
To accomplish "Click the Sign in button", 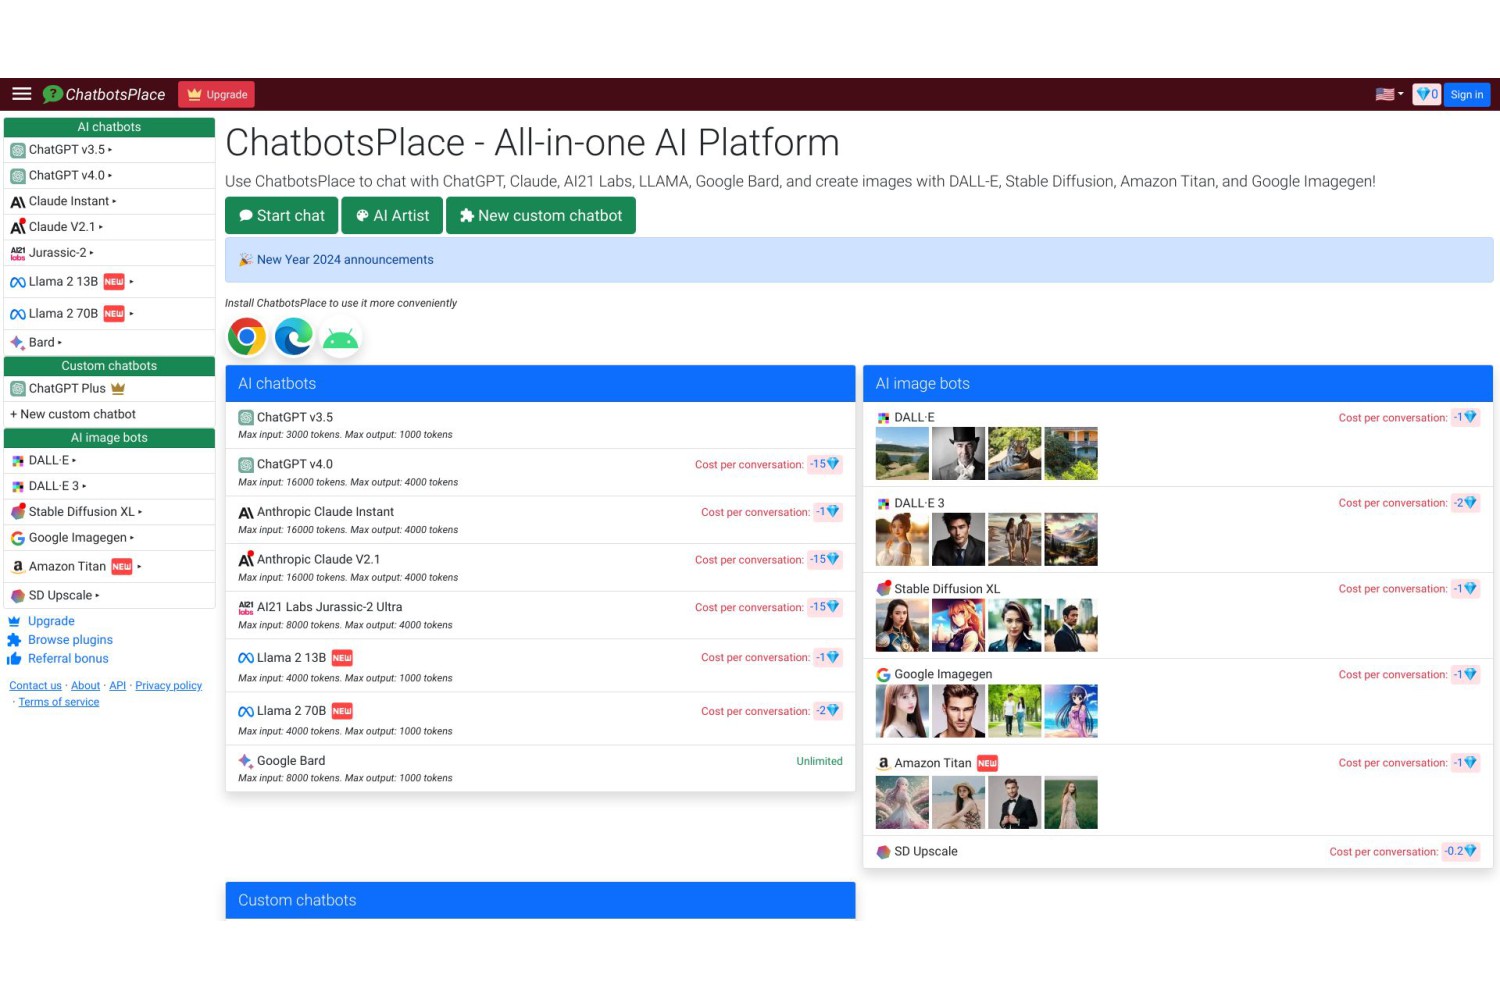I will (x=1467, y=94).
